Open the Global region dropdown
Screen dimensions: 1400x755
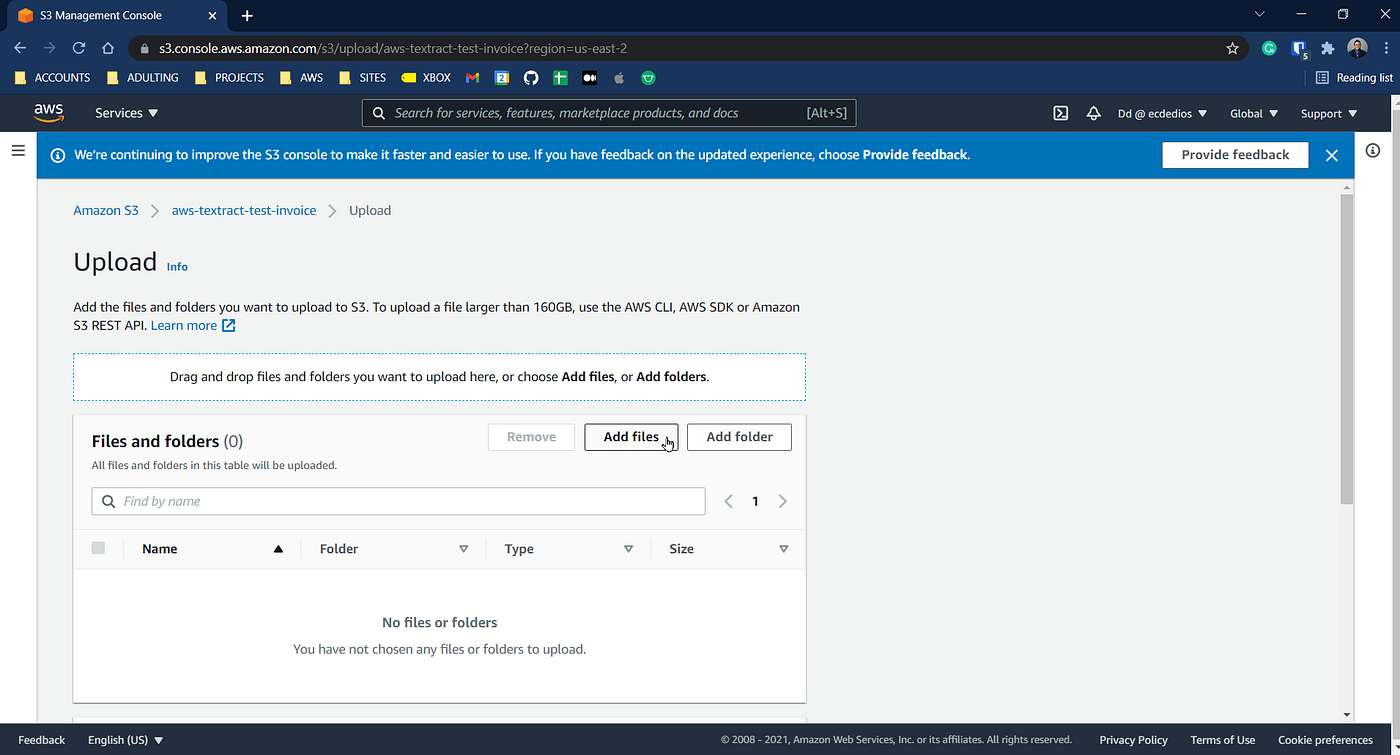[x=1254, y=113]
